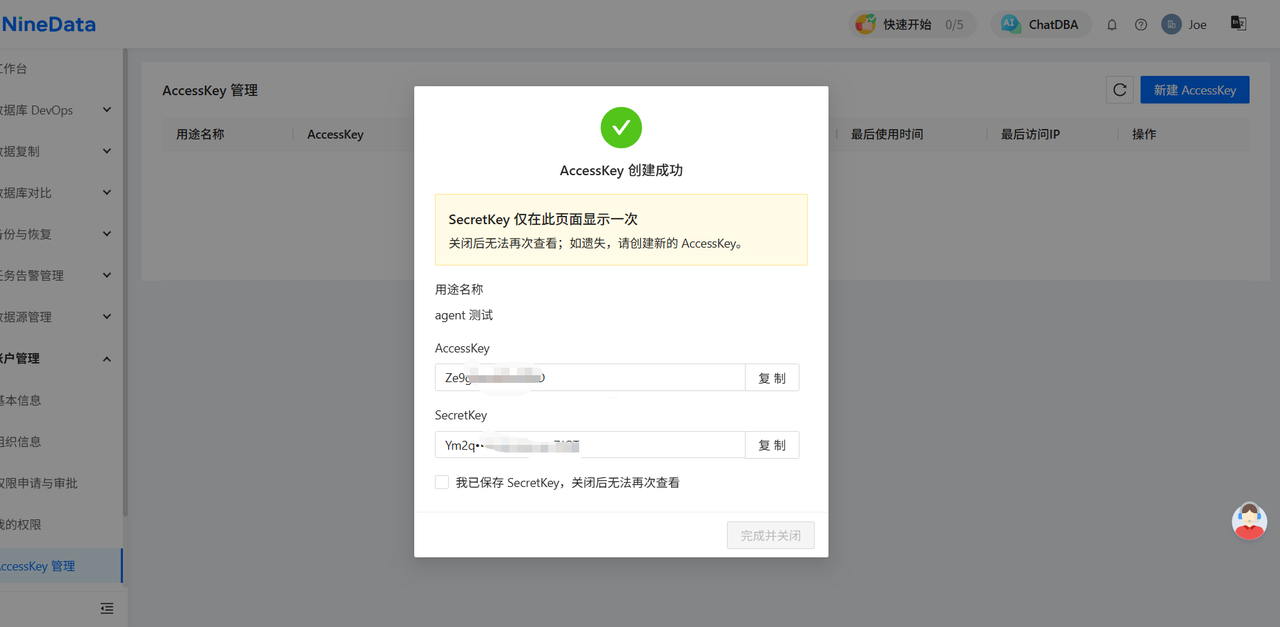Viewport: 1280px width, 627px height.
Task: Click the refresh icon beside 新建 AccessKey
Action: [1120, 90]
